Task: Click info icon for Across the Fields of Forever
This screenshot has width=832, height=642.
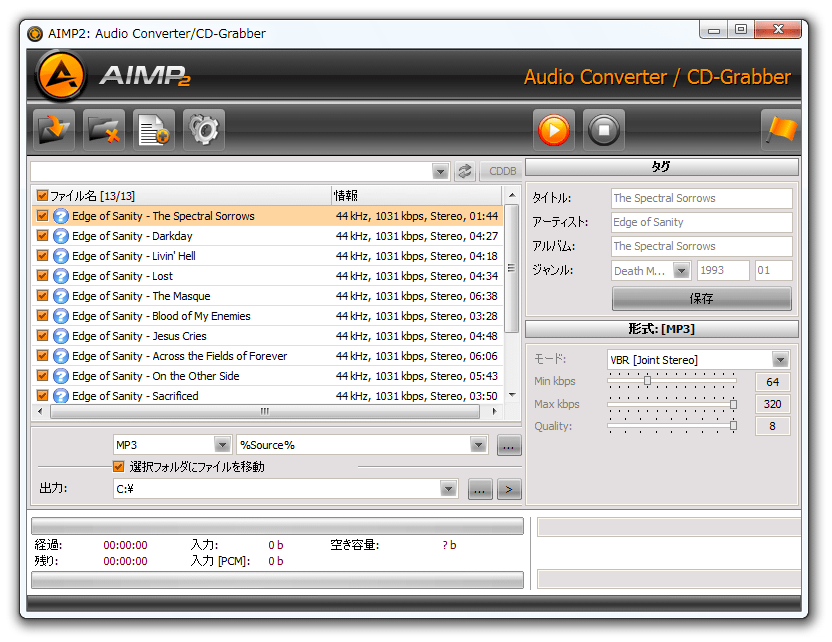Action: [61, 356]
